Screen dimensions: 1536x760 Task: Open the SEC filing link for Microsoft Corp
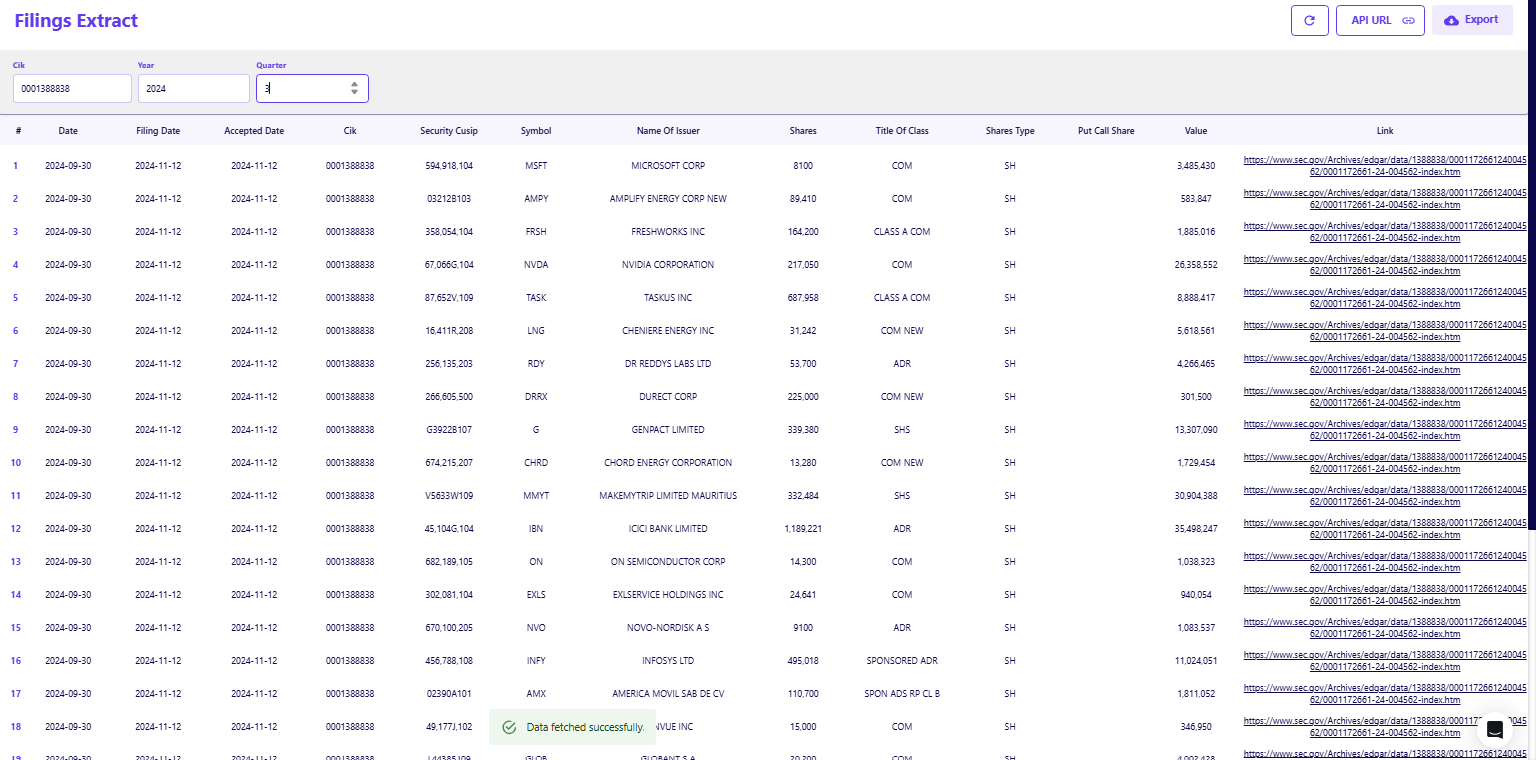pos(1385,165)
